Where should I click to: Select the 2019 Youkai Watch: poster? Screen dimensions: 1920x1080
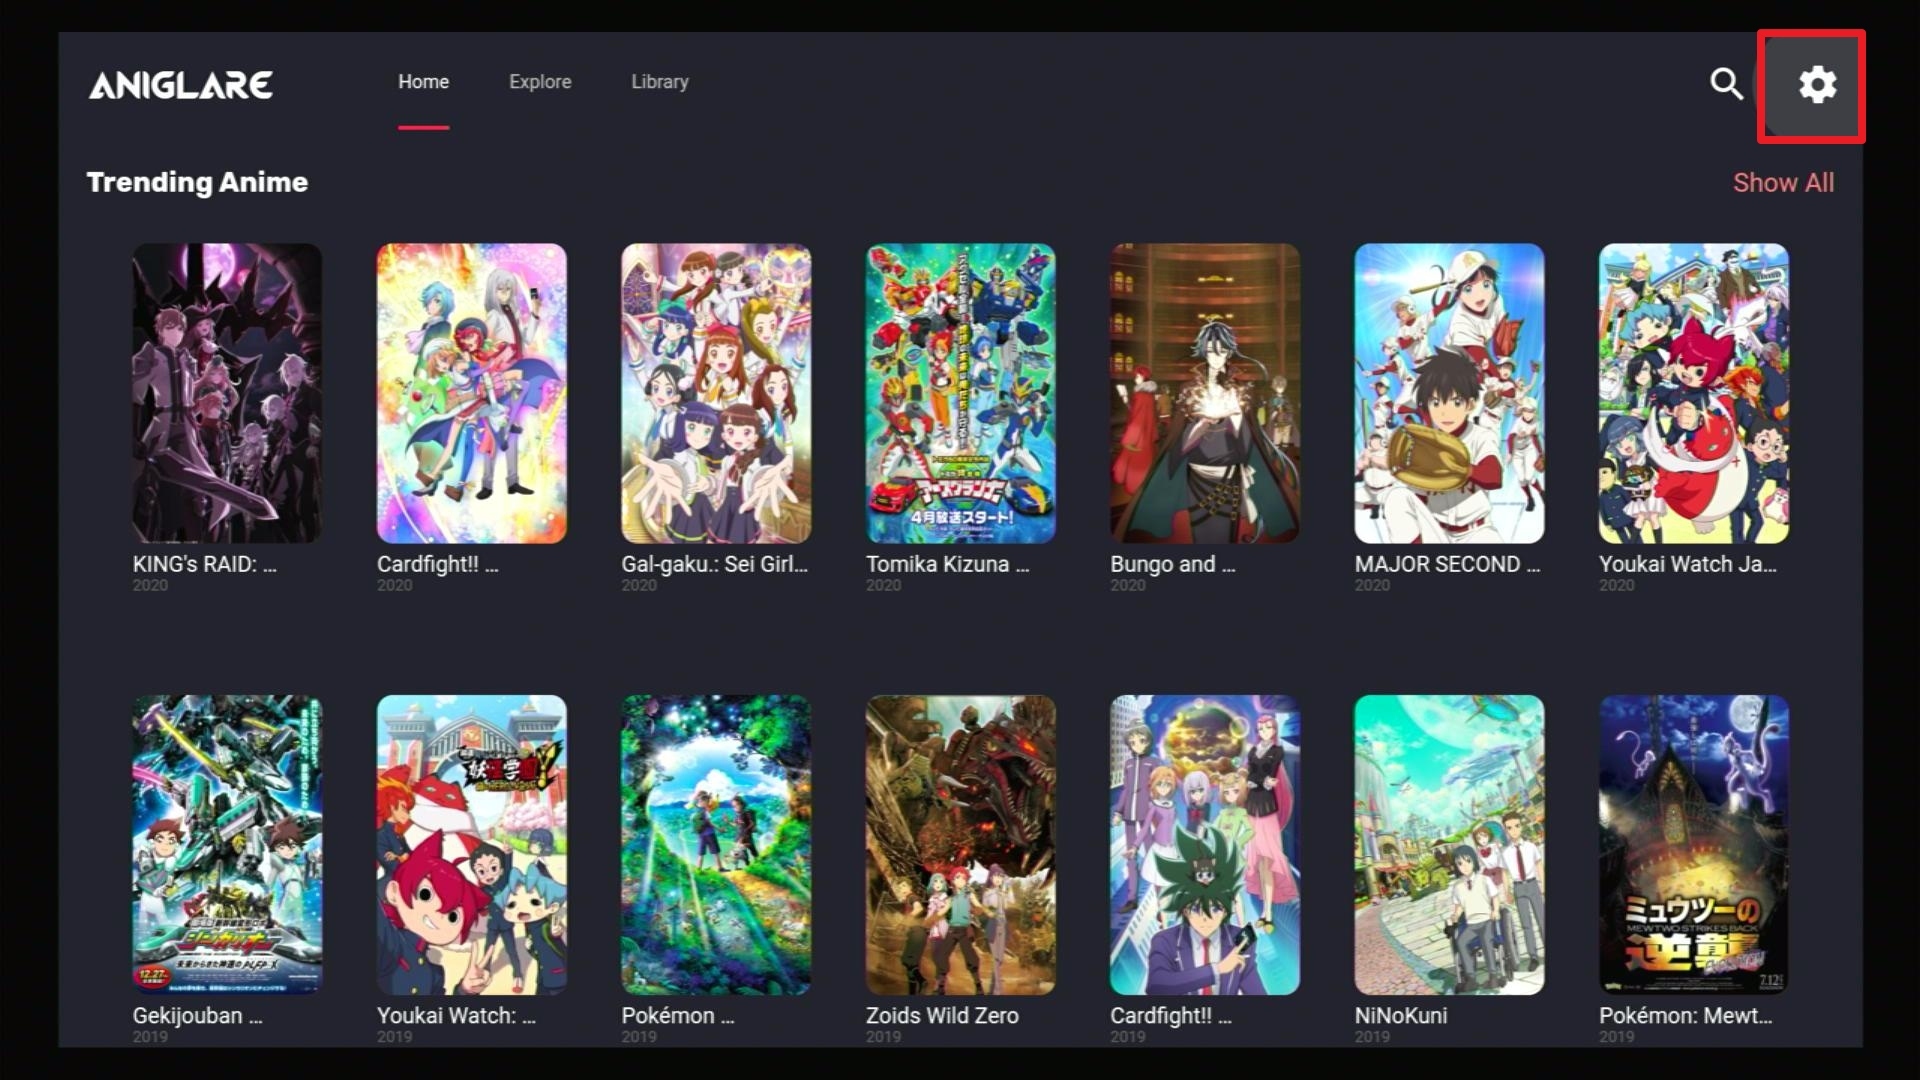471,845
